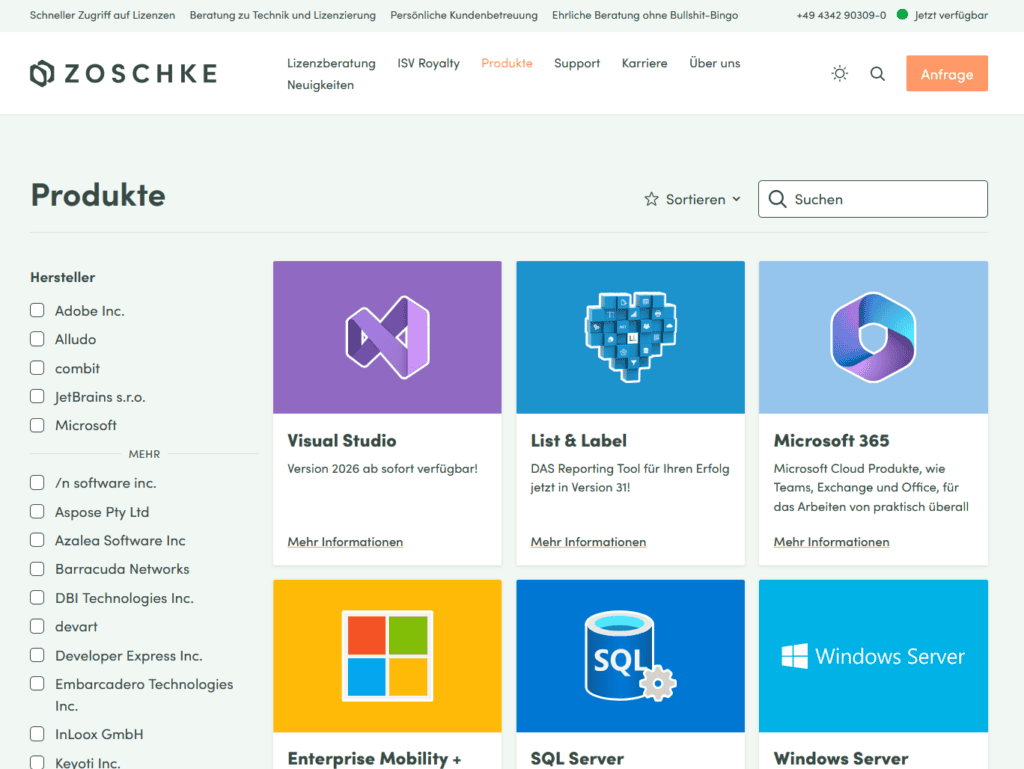Click the Visual Studio card title

tap(342, 441)
